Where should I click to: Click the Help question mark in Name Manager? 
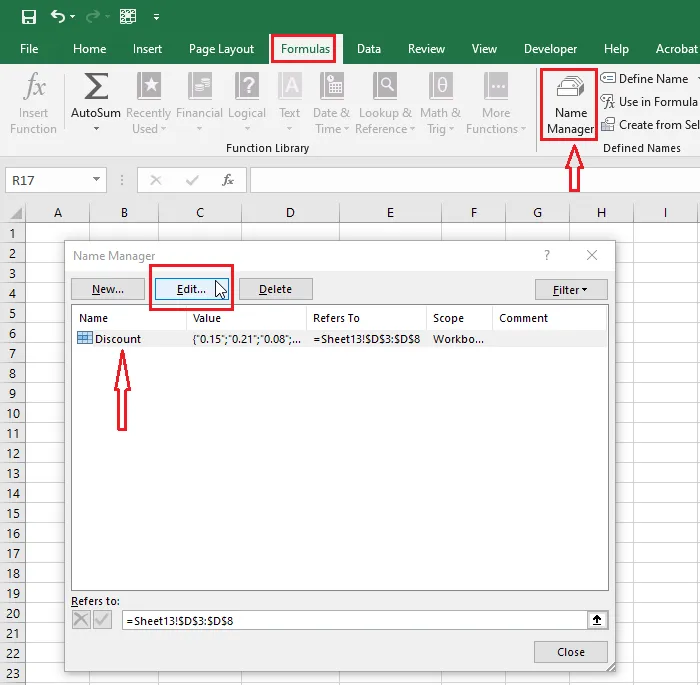(x=547, y=255)
